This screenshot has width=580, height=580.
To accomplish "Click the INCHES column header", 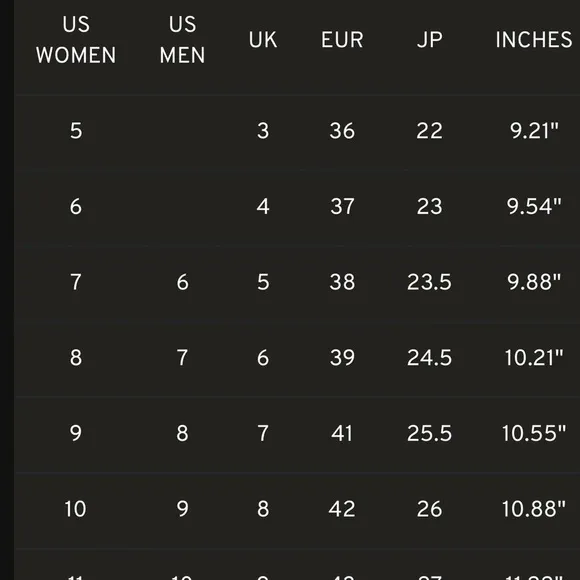I will [x=534, y=40].
